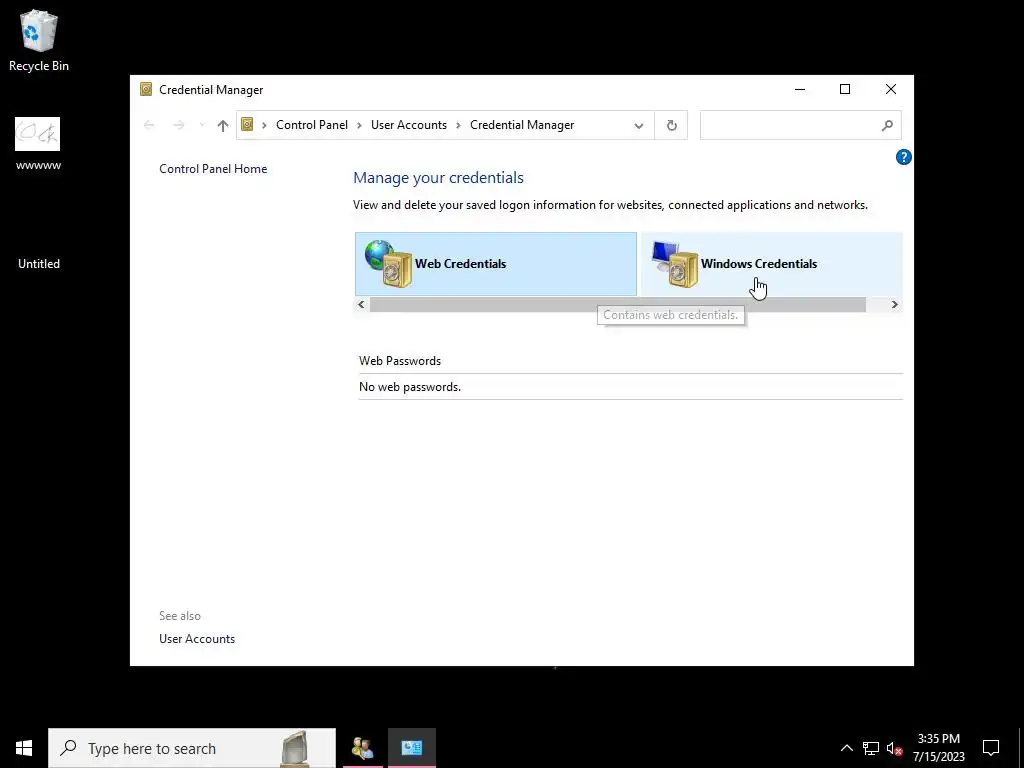Open Control Panel Home link
The image size is (1024, 768).
point(213,168)
